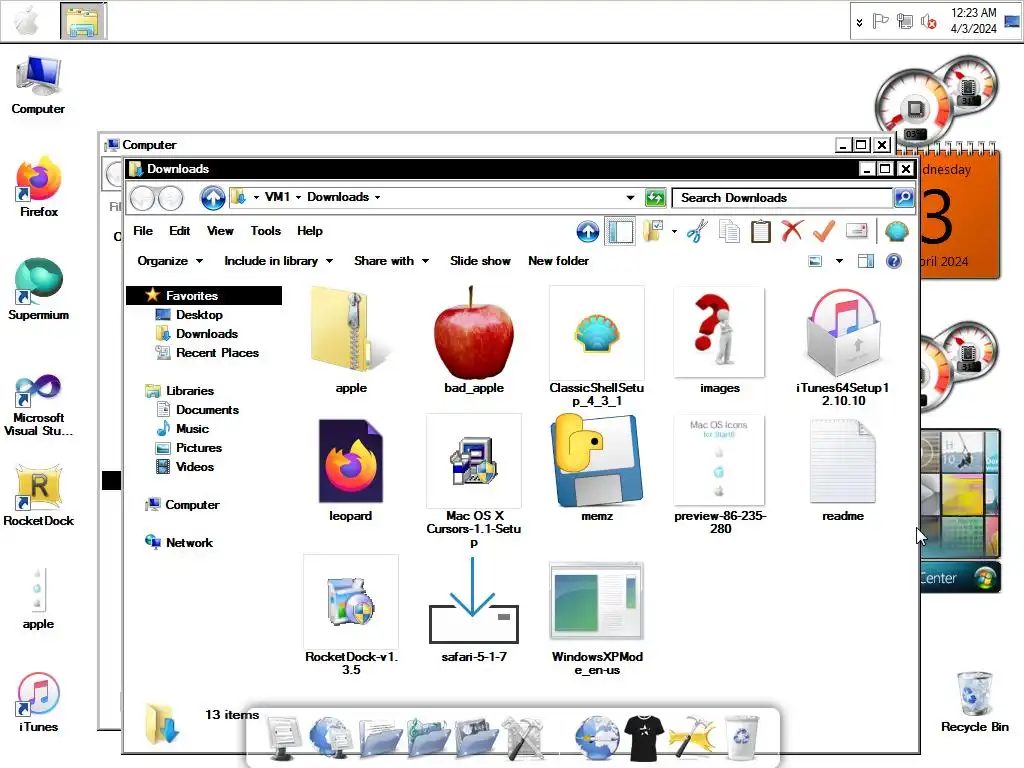This screenshot has width=1024, height=768.
Task: Click the red Delete X icon
Action: (792, 231)
